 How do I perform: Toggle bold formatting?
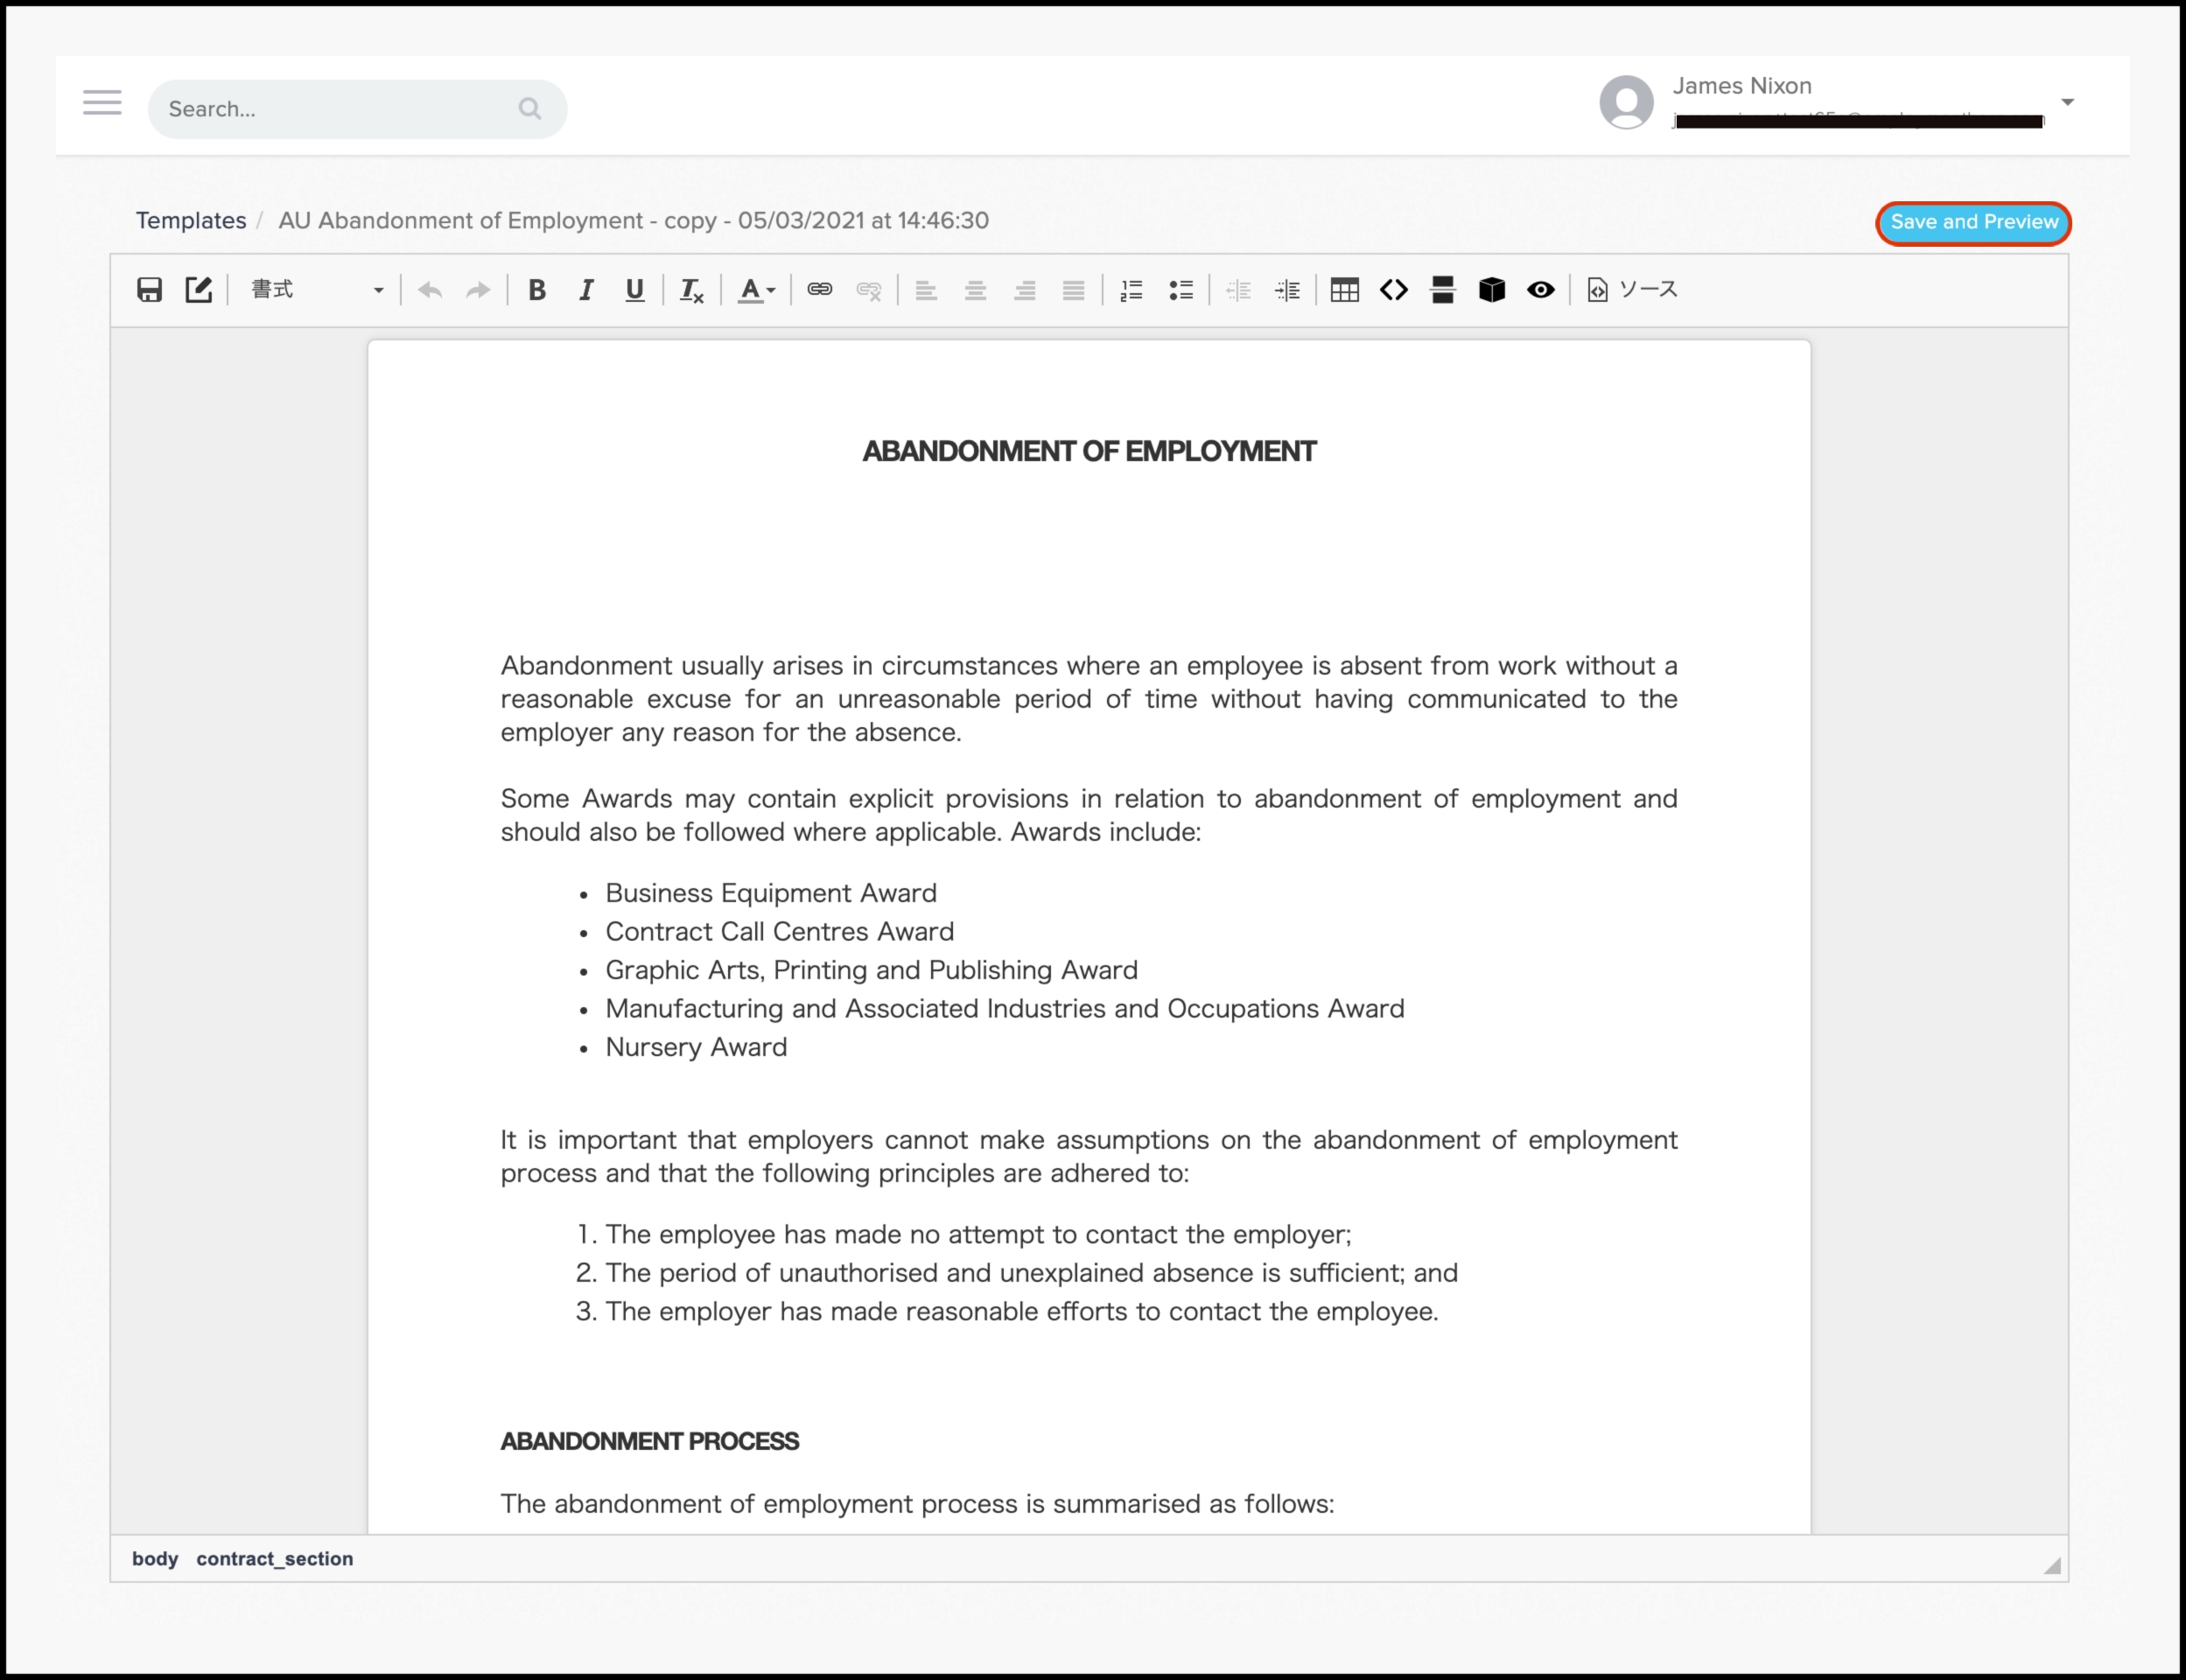[x=537, y=290]
